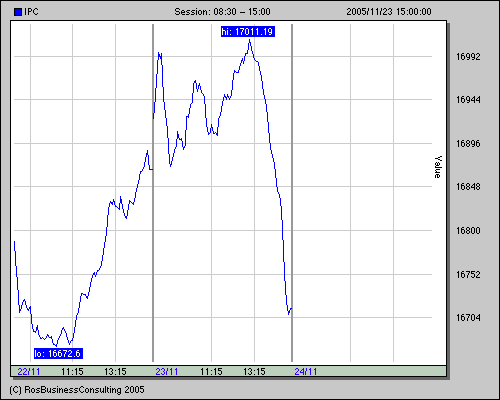
Task: Select the lo: 16672.6 marker label
Action: coord(58,353)
